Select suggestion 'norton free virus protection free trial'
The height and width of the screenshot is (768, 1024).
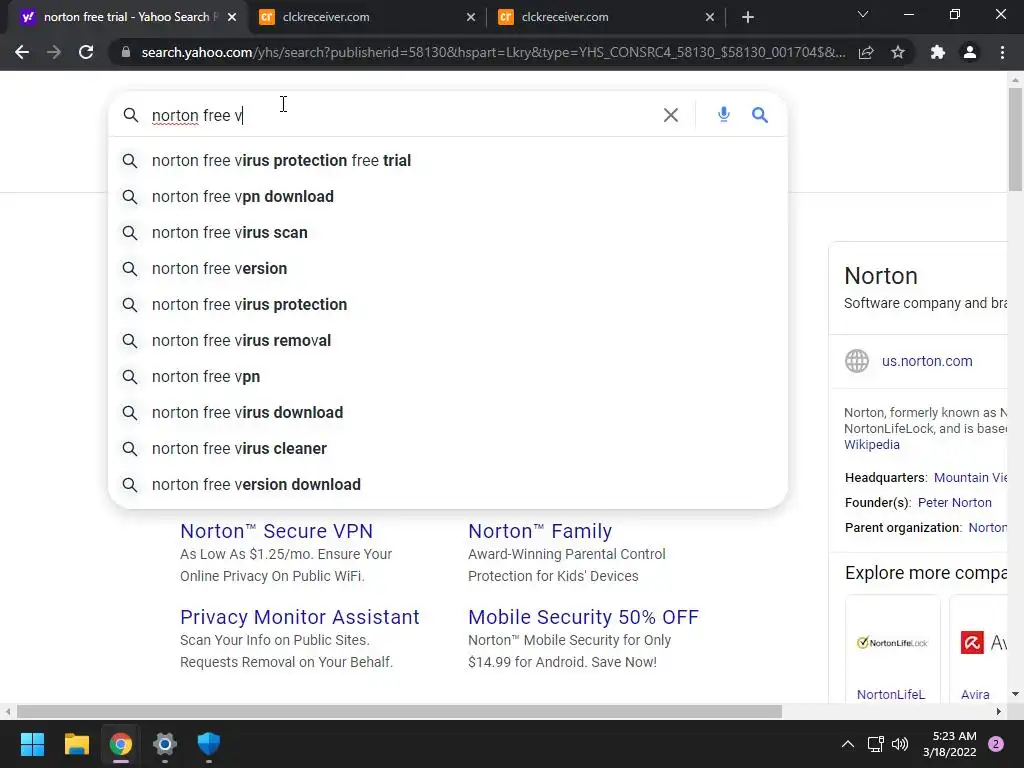[x=448, y=161]
